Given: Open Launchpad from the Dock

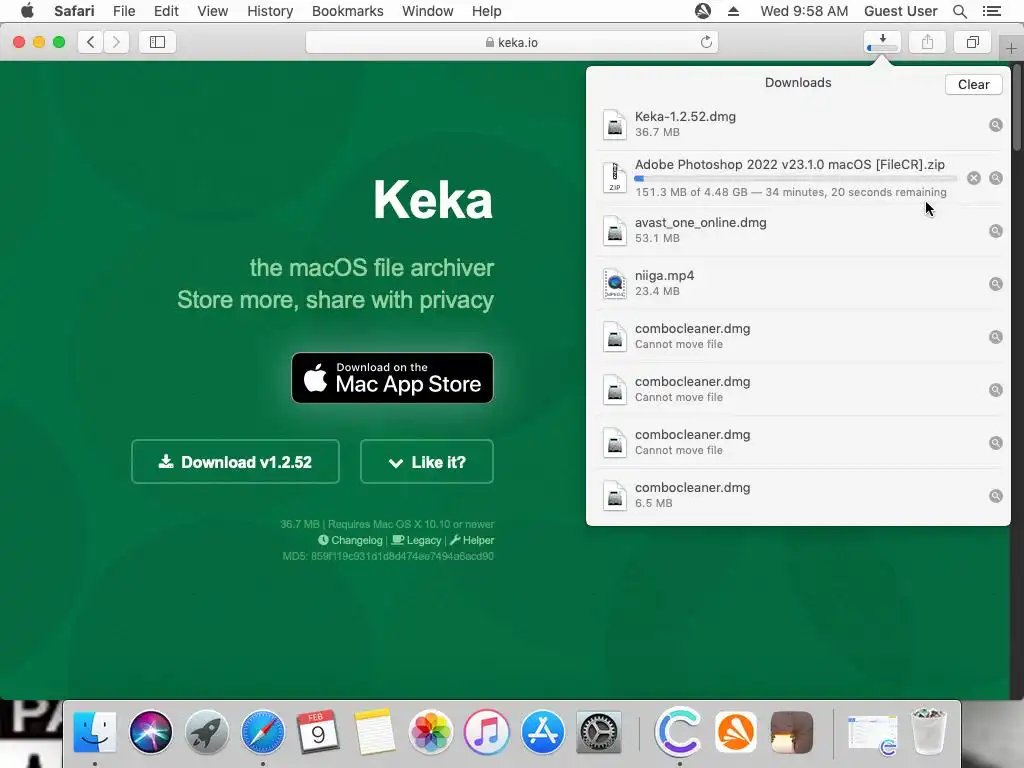Looking at the screenshot, I should point(206,732).
